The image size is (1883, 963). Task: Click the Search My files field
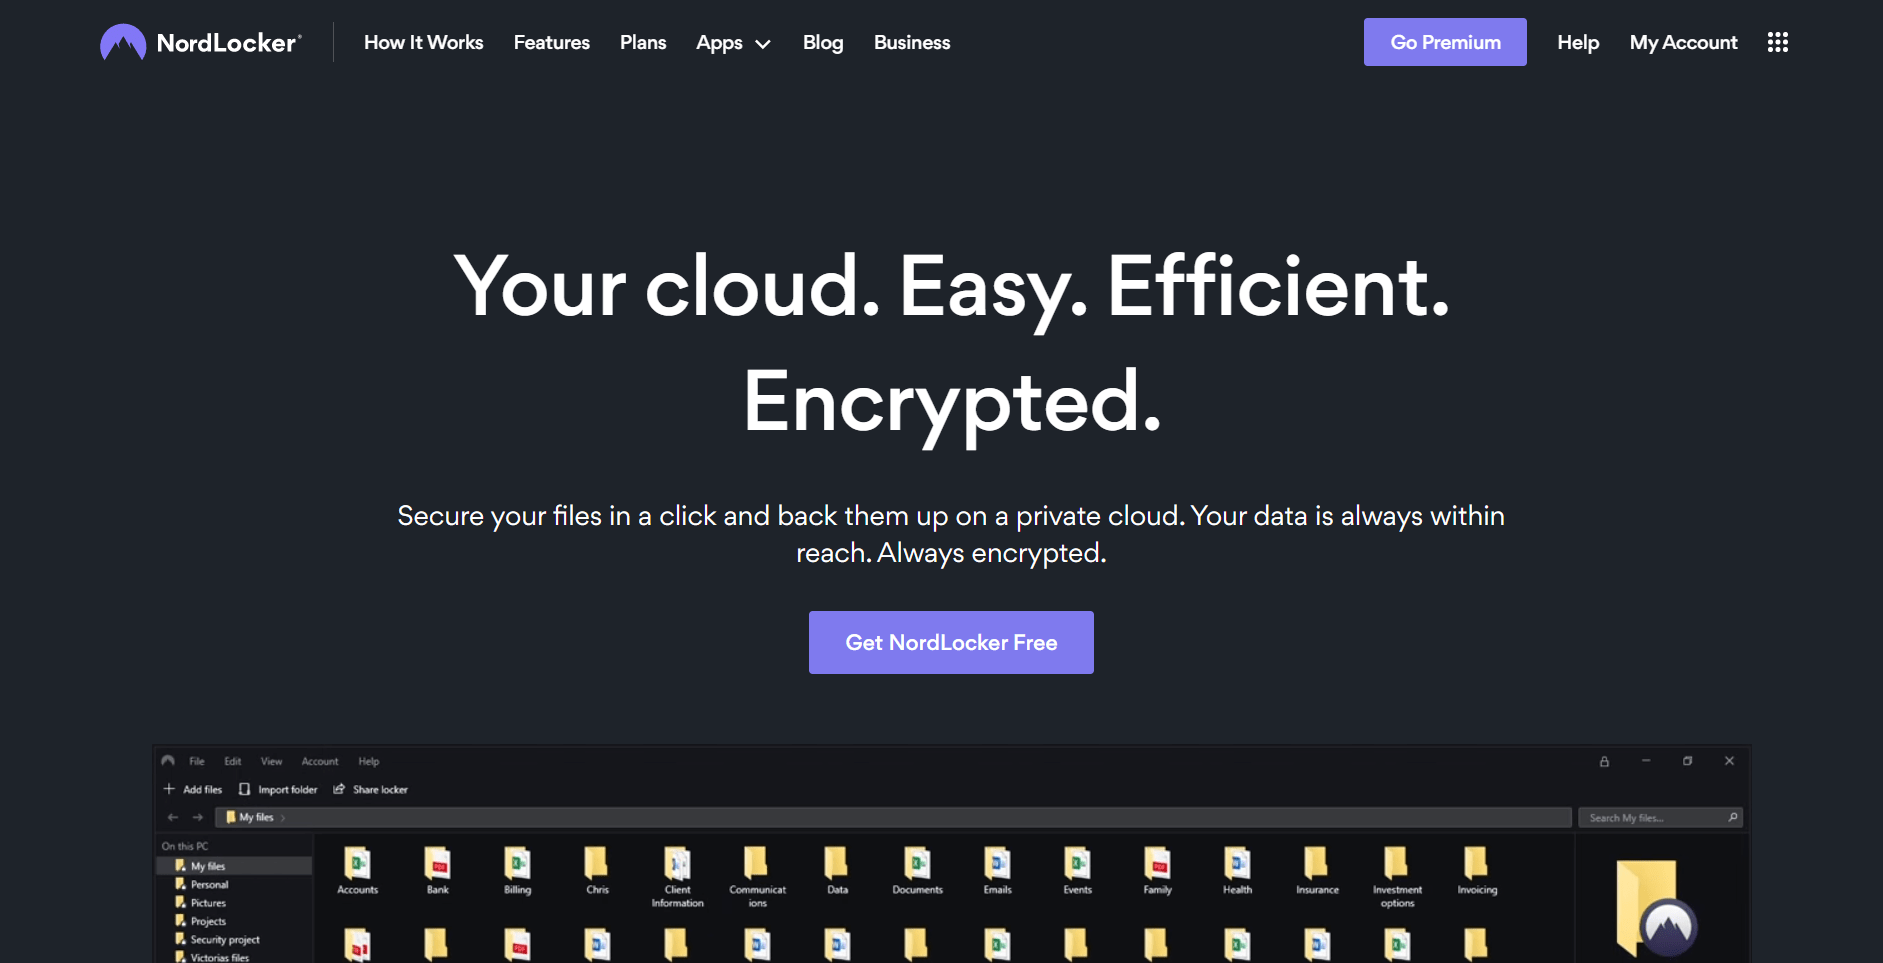coord(1660,818)
